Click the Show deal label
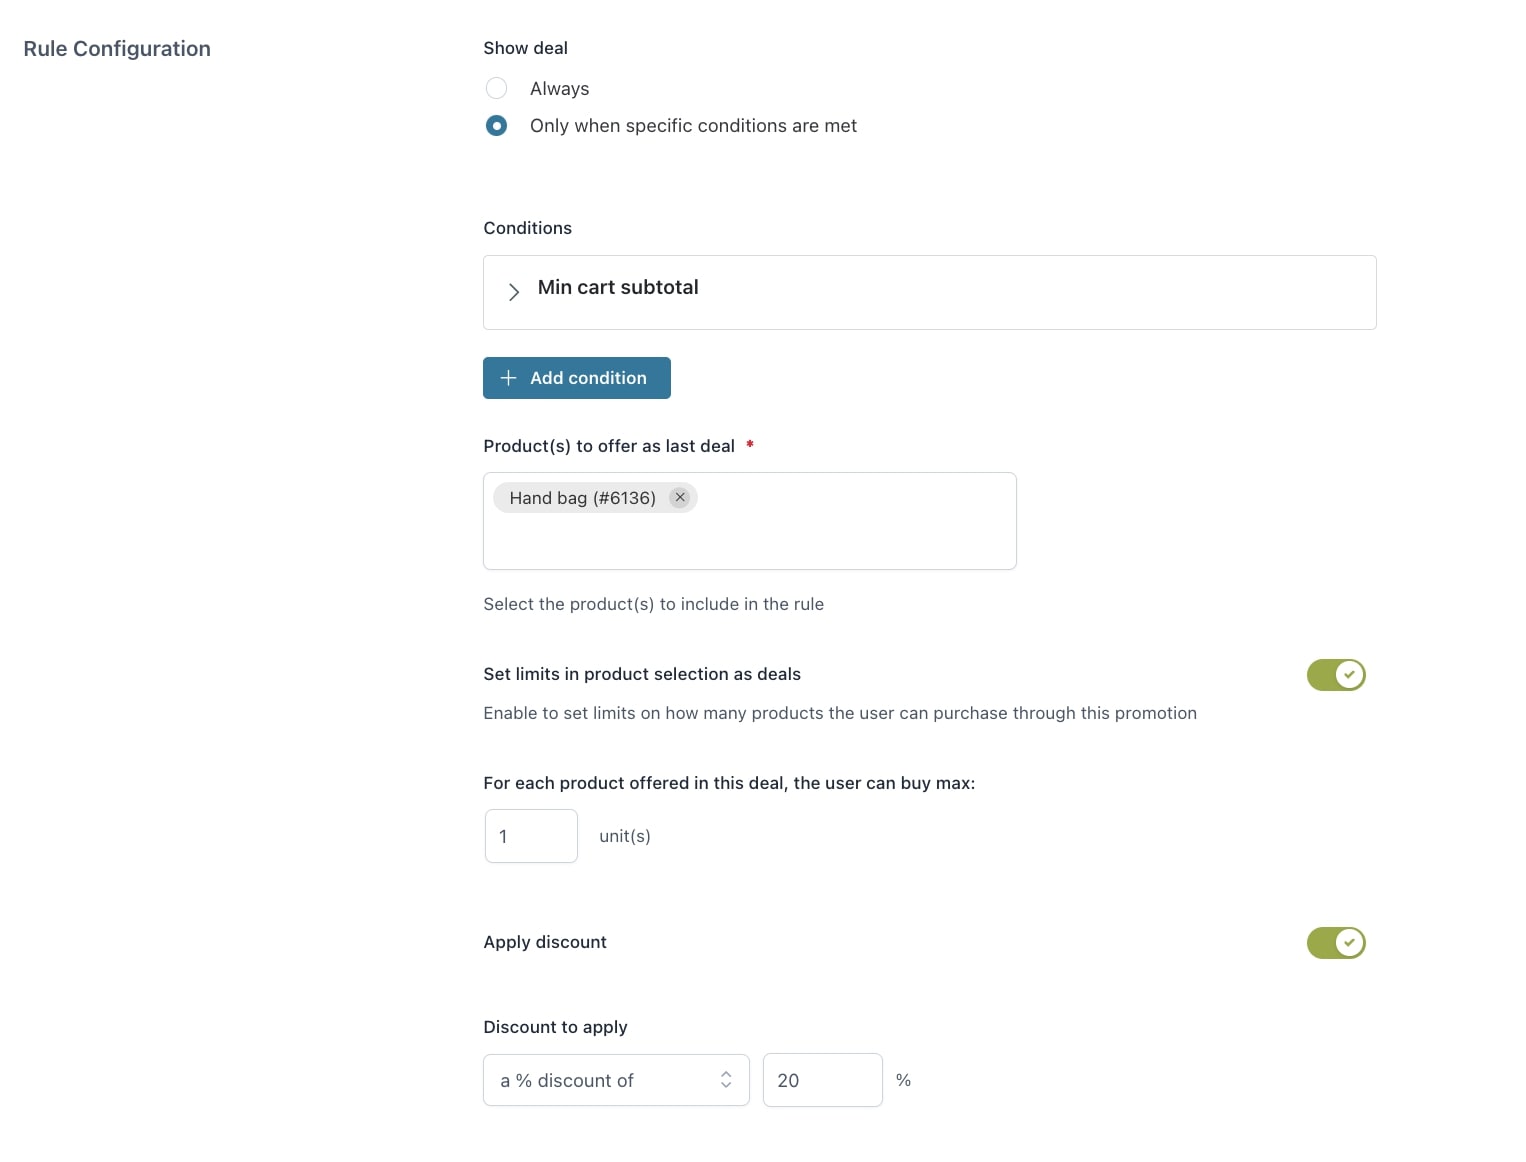1526x1162 pixels. tap(525, 48)
